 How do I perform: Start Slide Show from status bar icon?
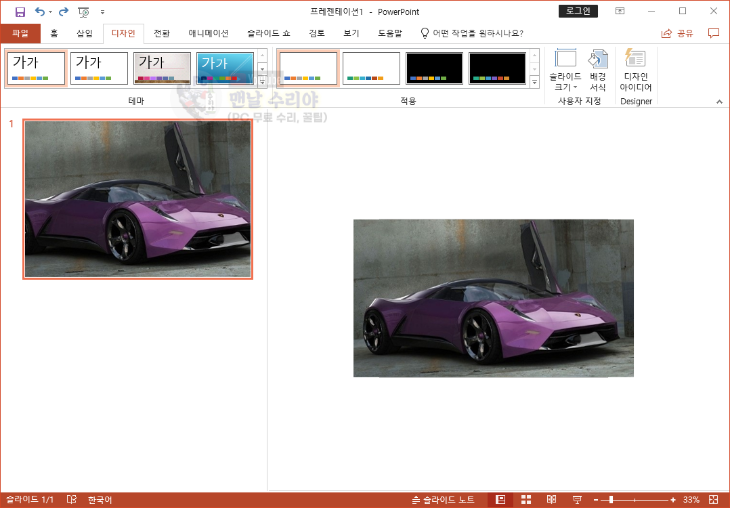pos(577,500)
